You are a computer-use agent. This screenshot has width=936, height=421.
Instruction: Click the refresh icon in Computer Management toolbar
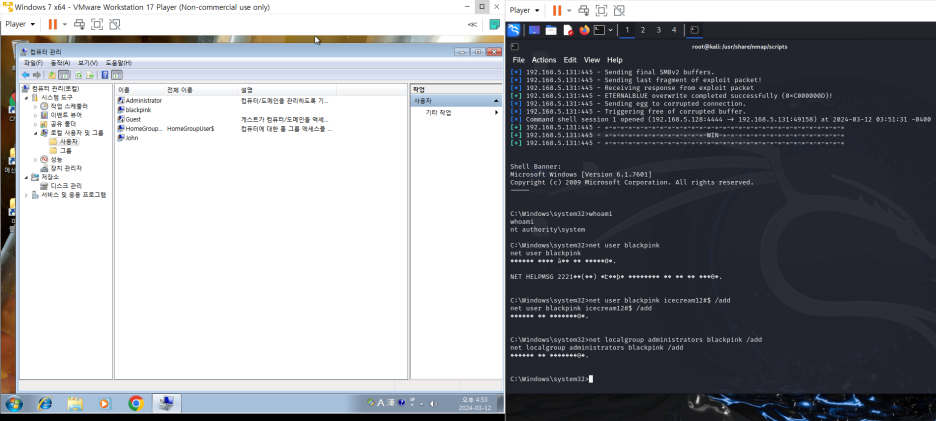[x=78, y=75]
